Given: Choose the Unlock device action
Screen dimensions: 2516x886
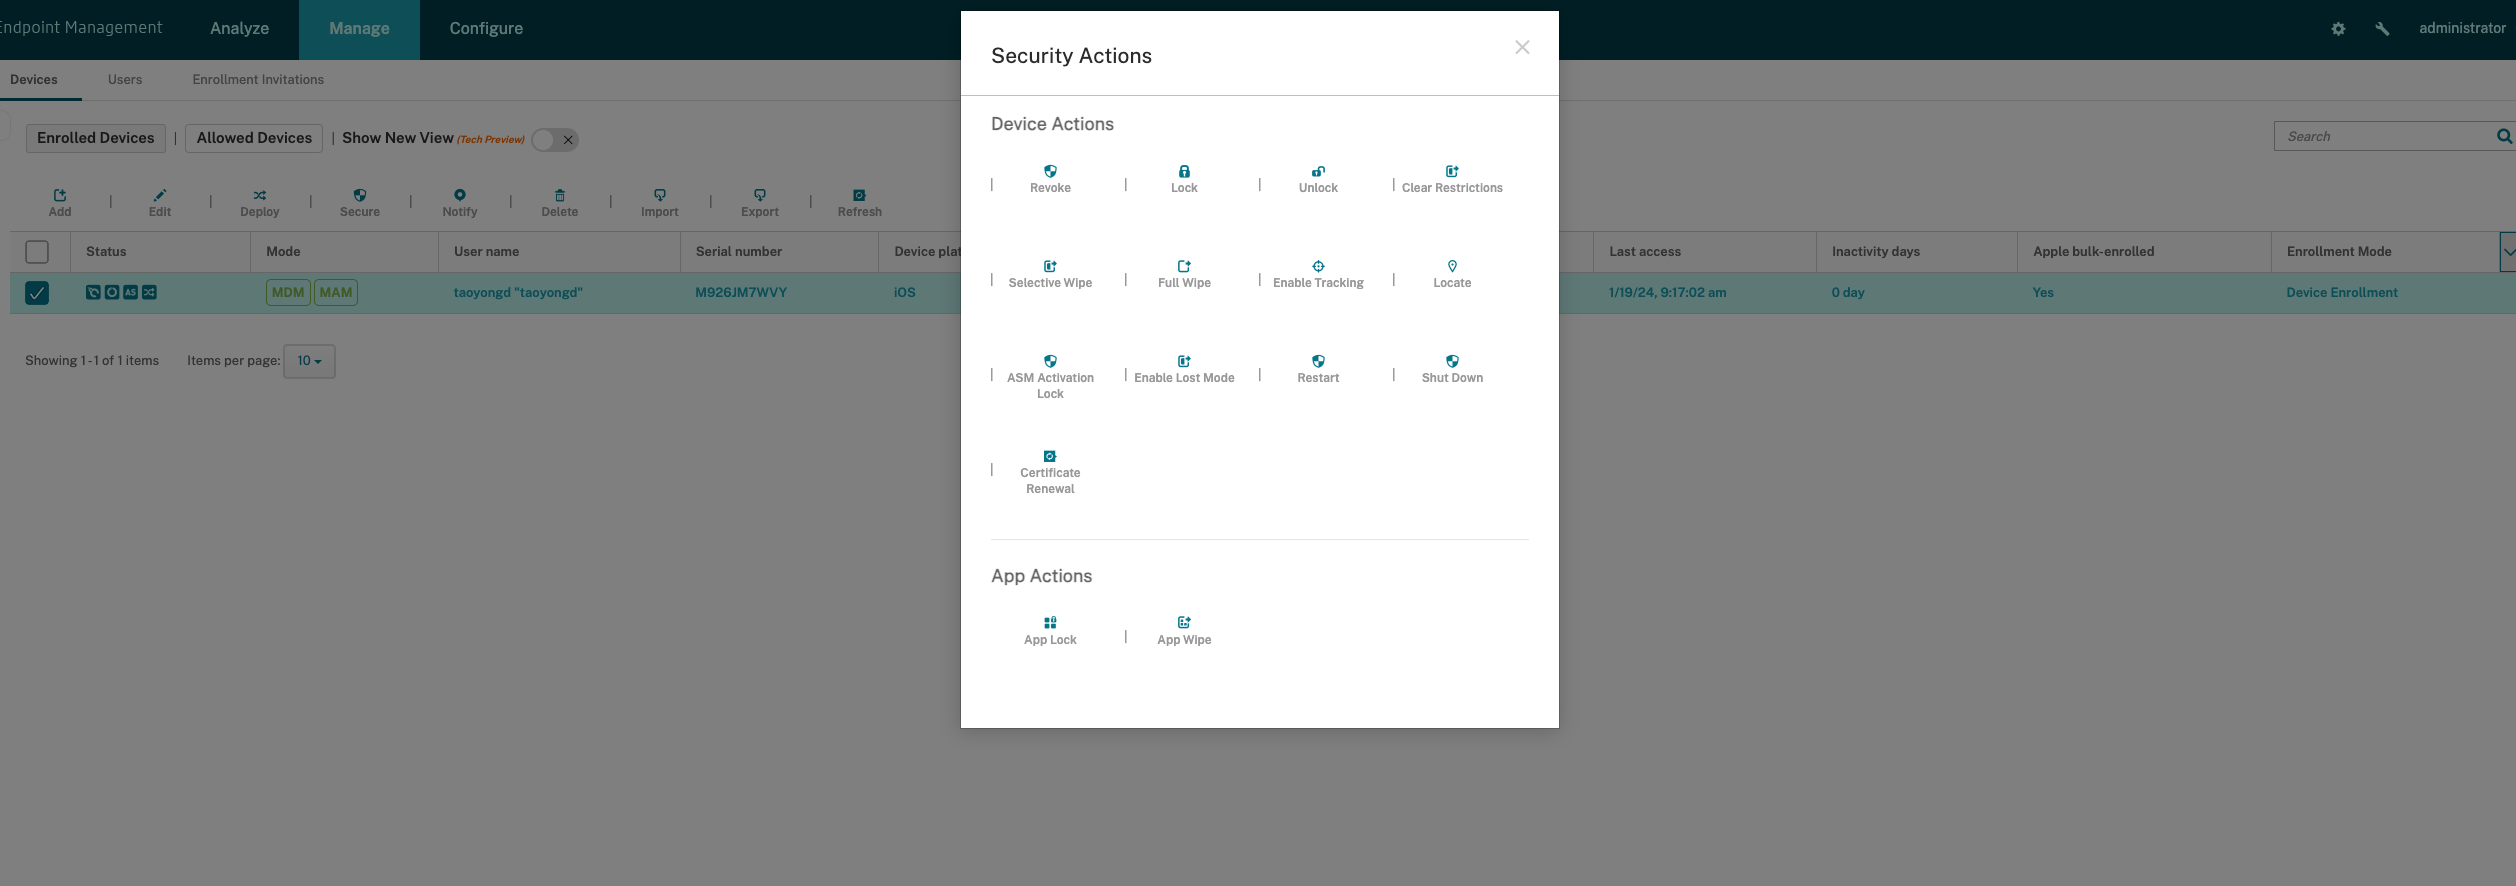Looking at the screenshot, I should click(1318, 179).
